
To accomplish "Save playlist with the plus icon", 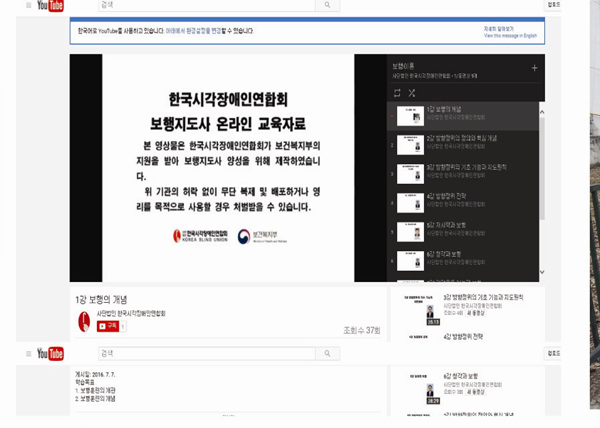I will click(x=534, y=68).
